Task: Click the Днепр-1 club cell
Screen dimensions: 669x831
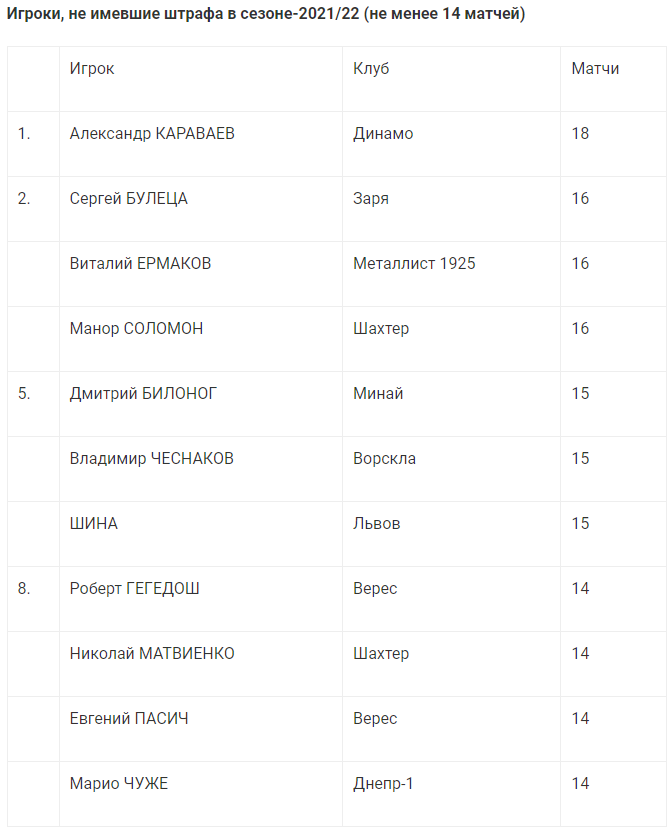Action: [x=383, y=784]
